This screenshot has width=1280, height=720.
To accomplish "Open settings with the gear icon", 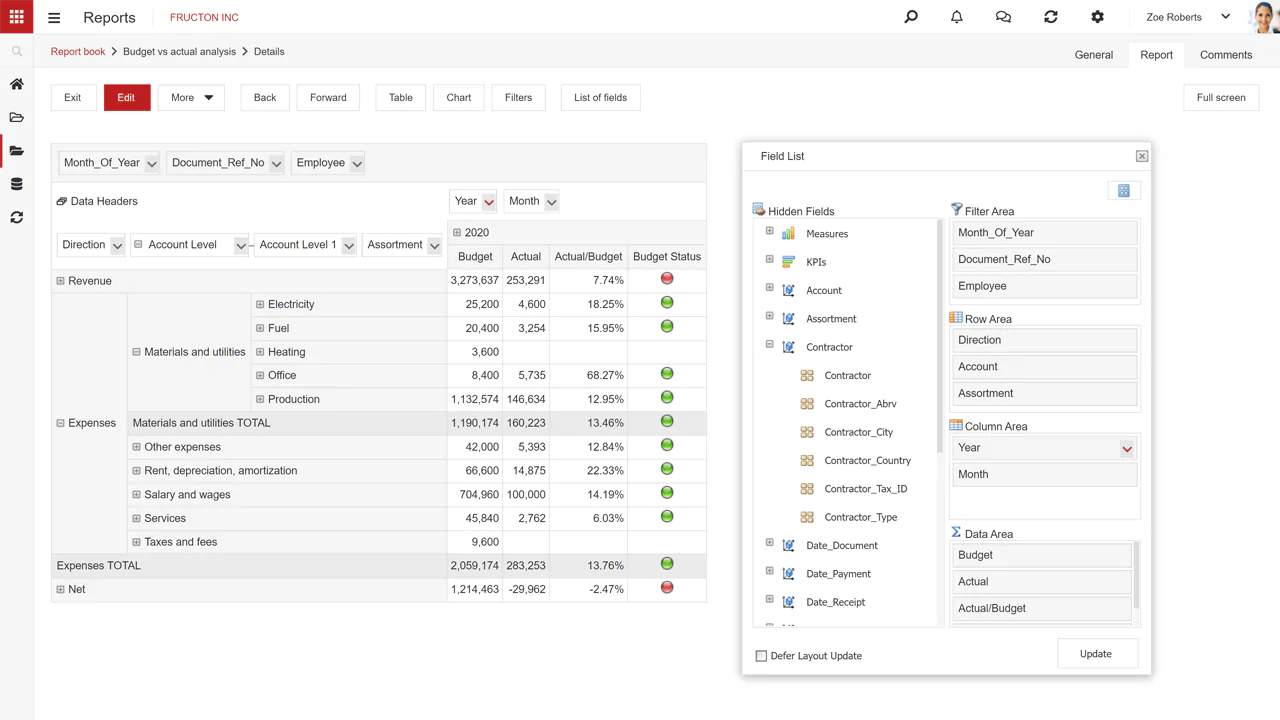I will click(x=1097, y=17).
